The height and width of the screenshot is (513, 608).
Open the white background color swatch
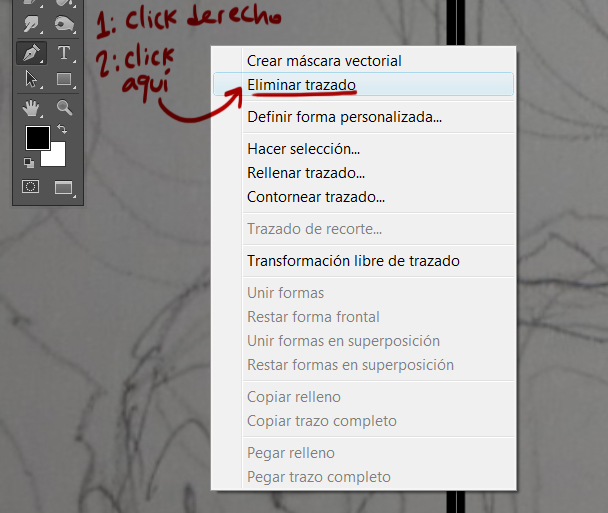click(57, 157)
